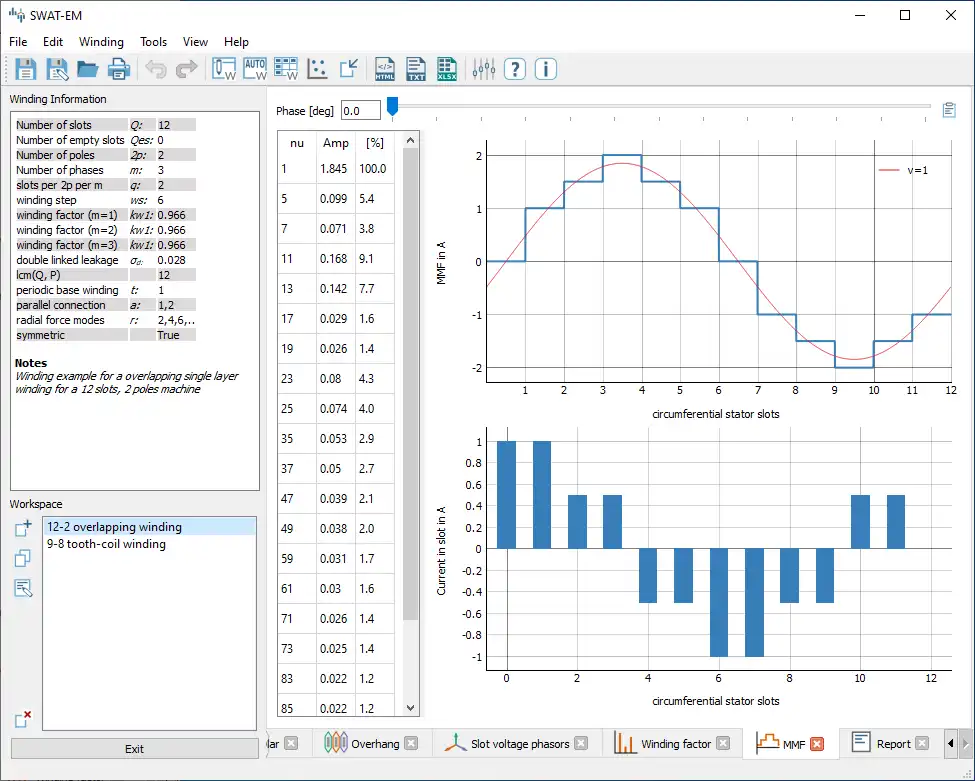Open the Winding menu
The width and height of the screenshot is (975, 781).
101,42
